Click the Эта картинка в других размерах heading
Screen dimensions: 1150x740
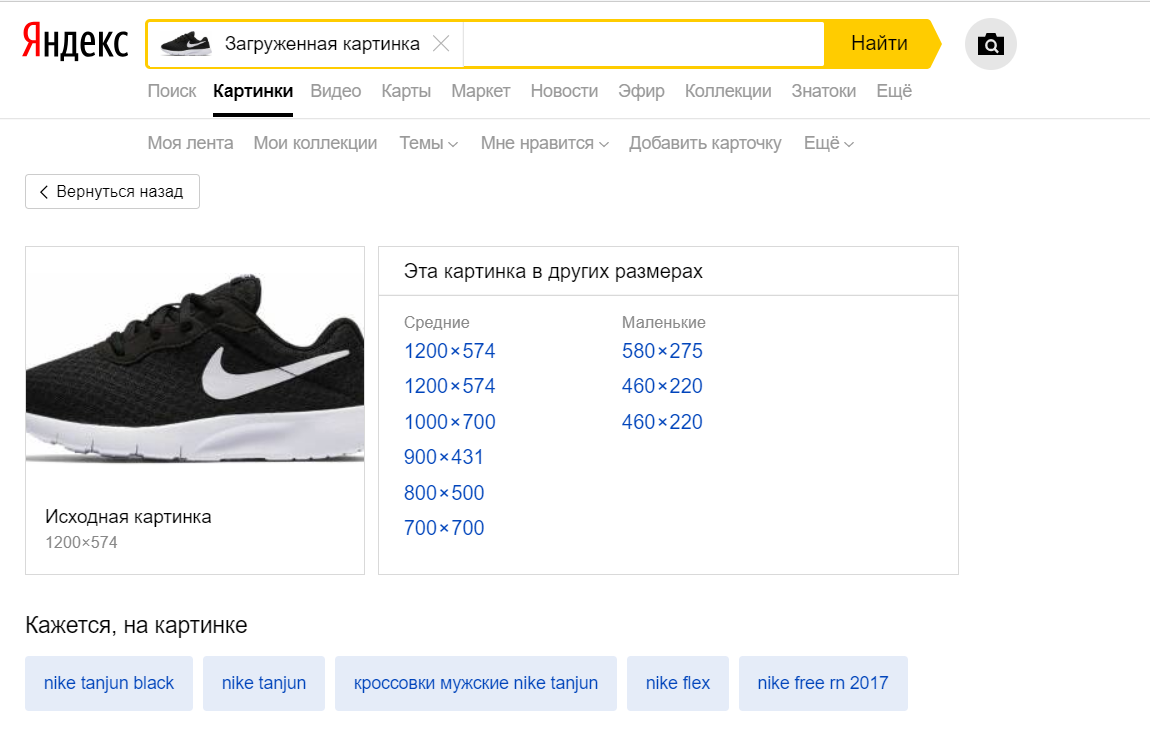tap(553, 272)
